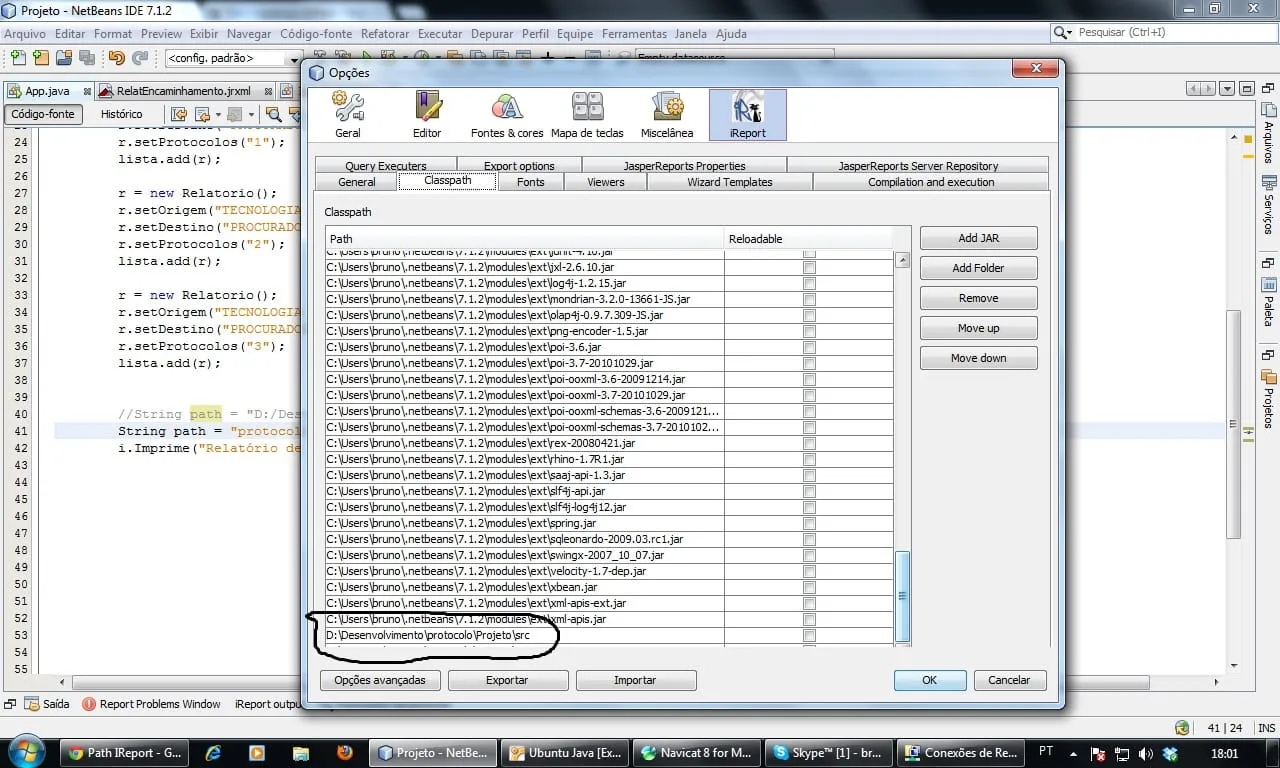Viewport: 1280px width, 768px height.
Task: Switch to RelatEncaminhamento.jrxml editor tab
Action: coord(184,91)
